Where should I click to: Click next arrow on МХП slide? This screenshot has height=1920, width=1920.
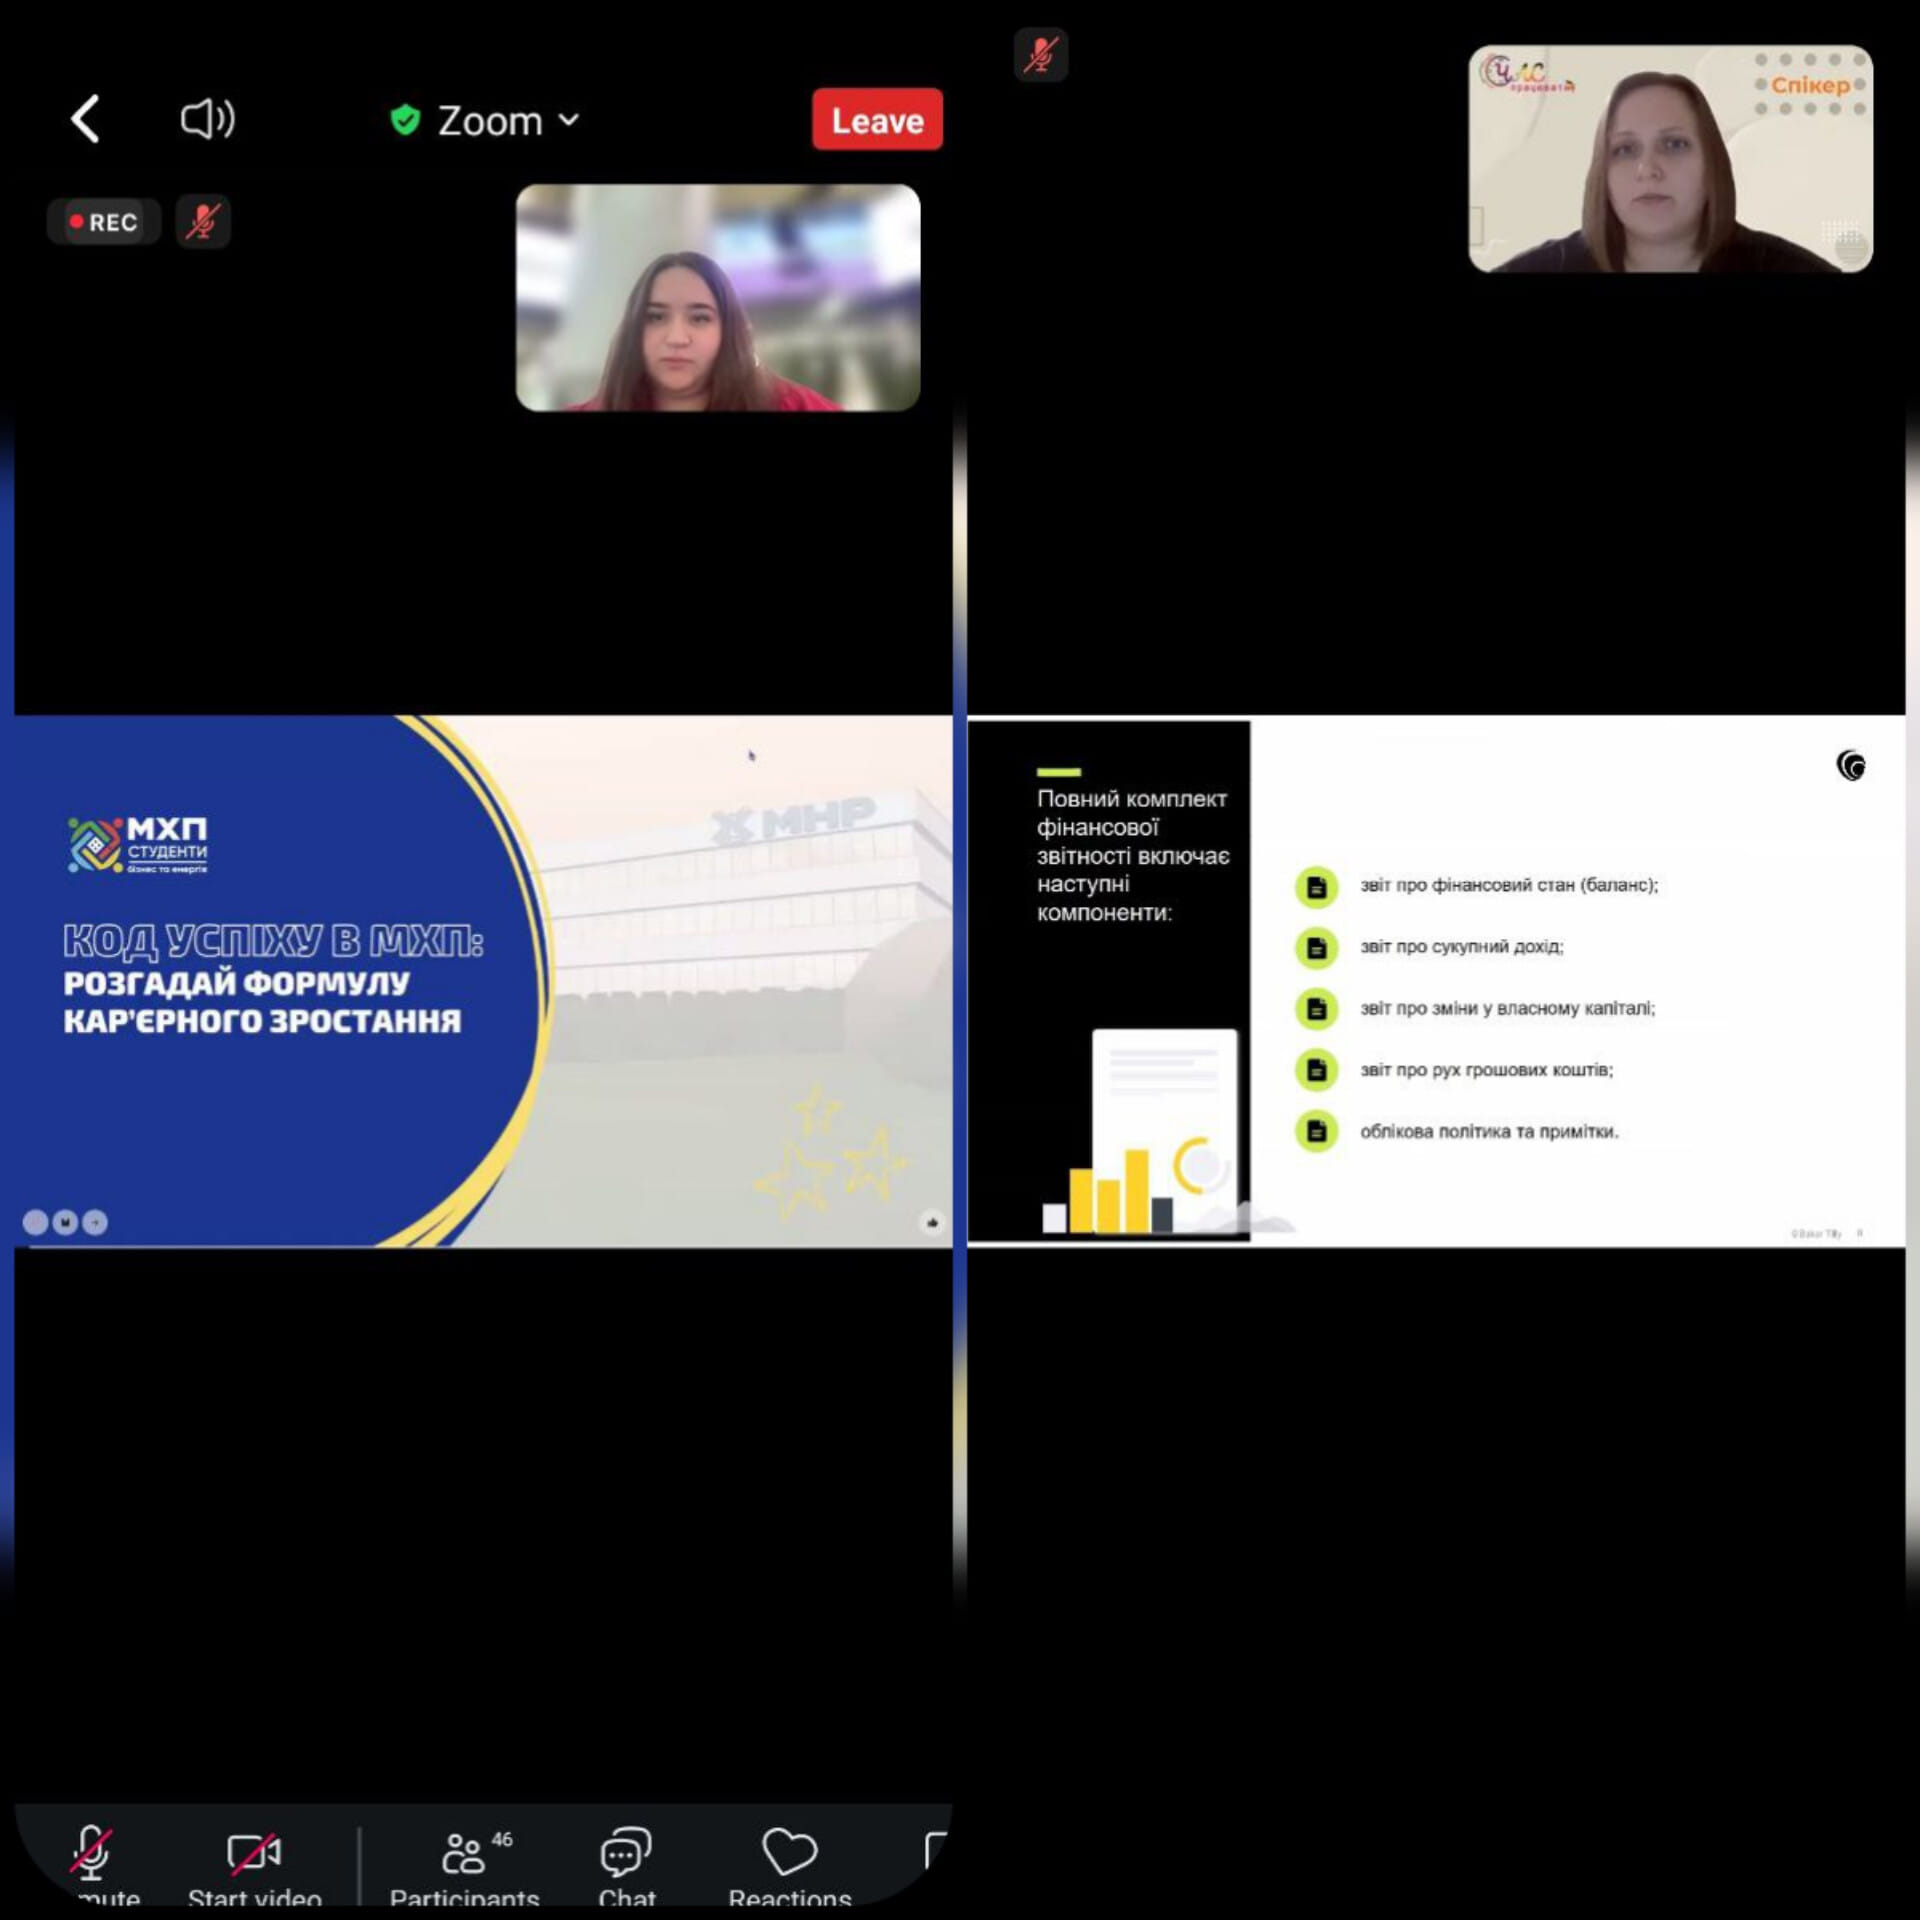pos(95,1222)
